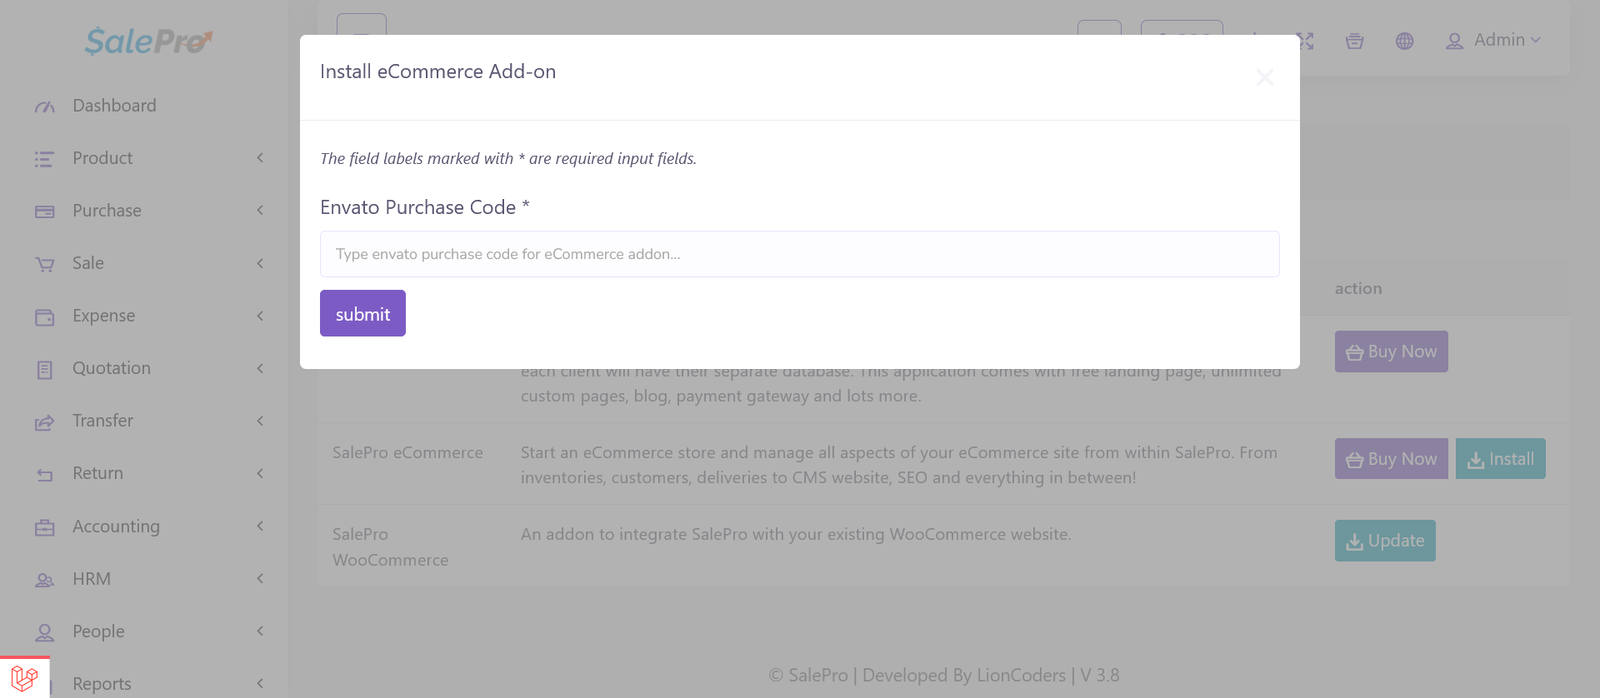1600x698 pixels.
Task: Click the Sale cart icon in sidebar
Action: click(x=45, y=264)
